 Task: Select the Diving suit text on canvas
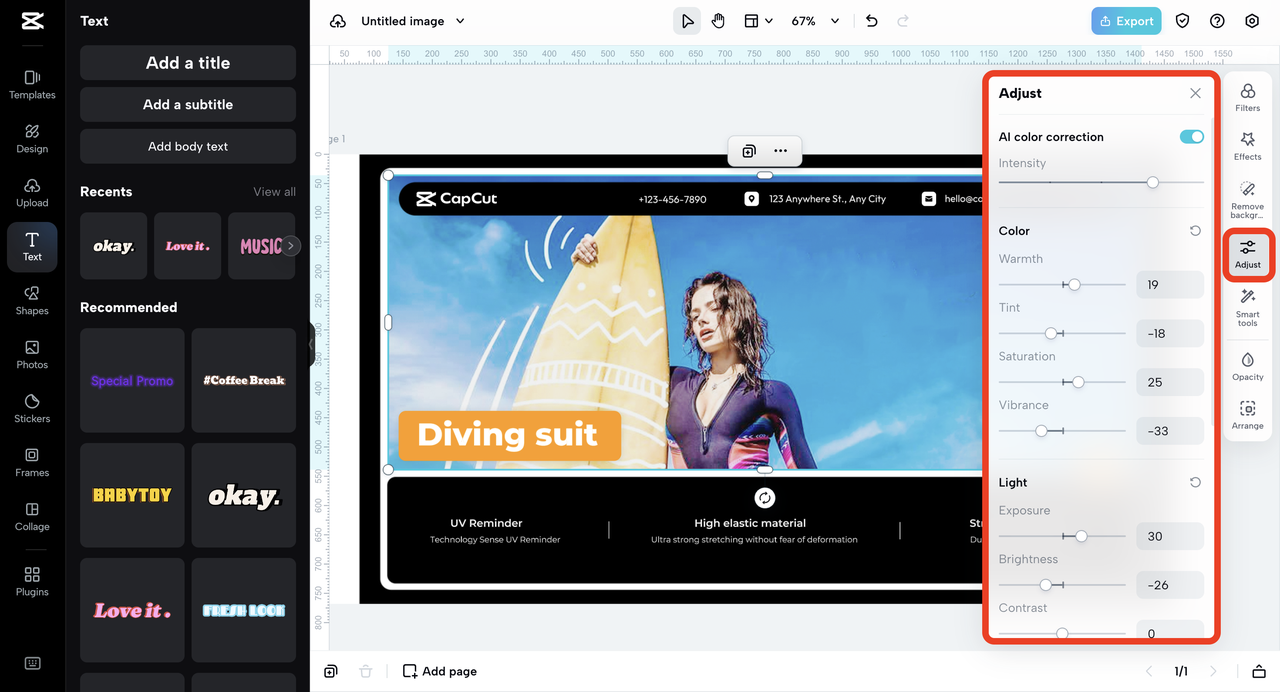pyautogui.click(x=509, y=435)
